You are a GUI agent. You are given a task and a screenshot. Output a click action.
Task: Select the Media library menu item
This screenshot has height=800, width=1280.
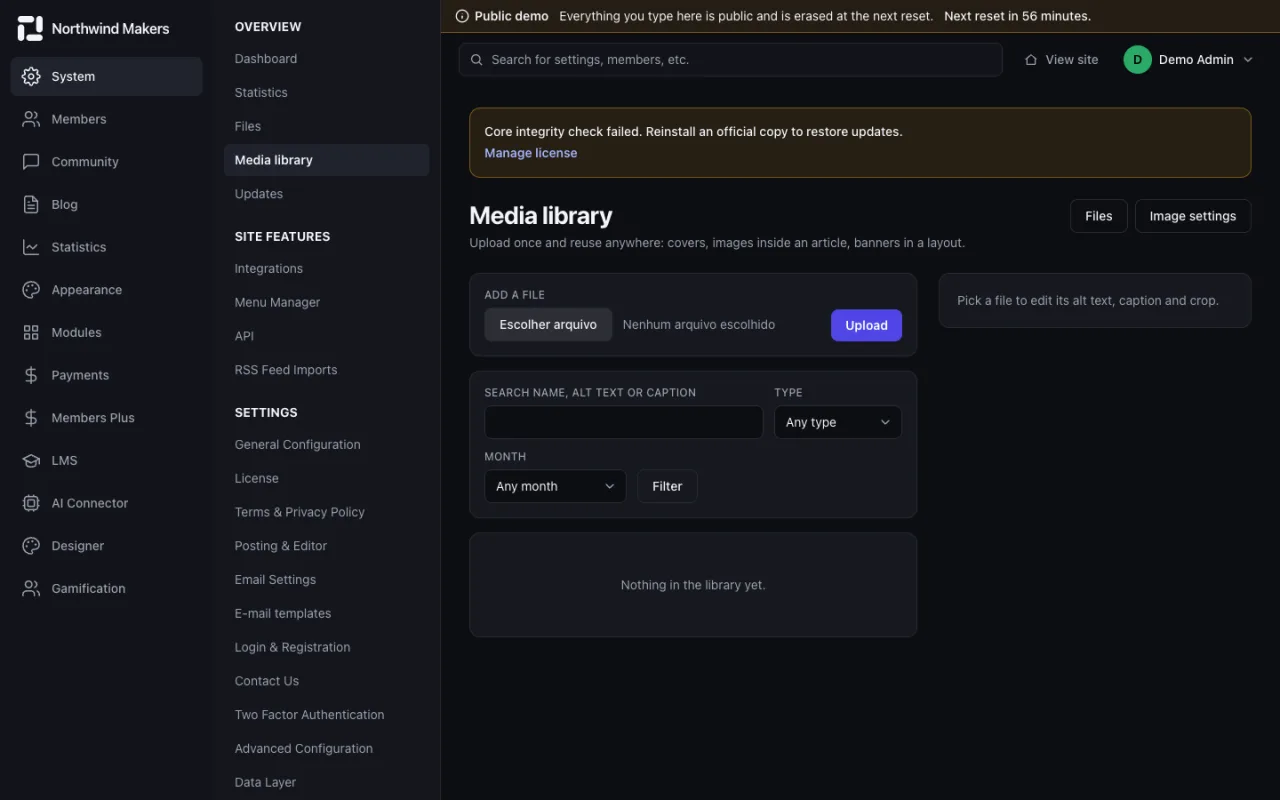326,160
